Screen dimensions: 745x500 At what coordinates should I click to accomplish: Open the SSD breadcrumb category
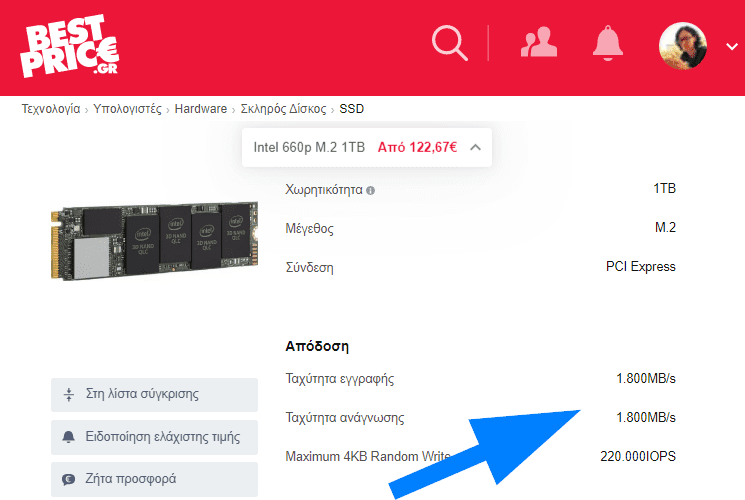352,109
